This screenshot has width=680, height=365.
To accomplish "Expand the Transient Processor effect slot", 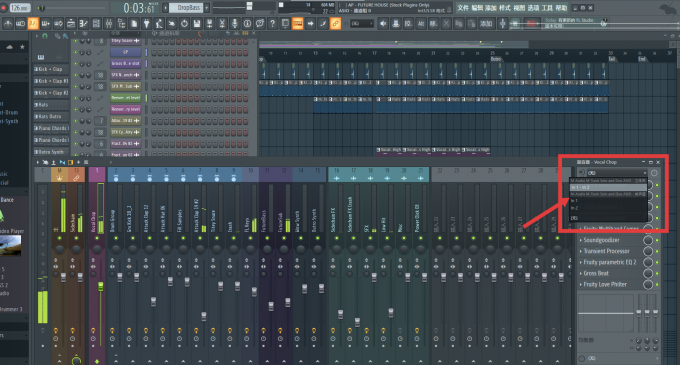I will [x=581, y=251].
